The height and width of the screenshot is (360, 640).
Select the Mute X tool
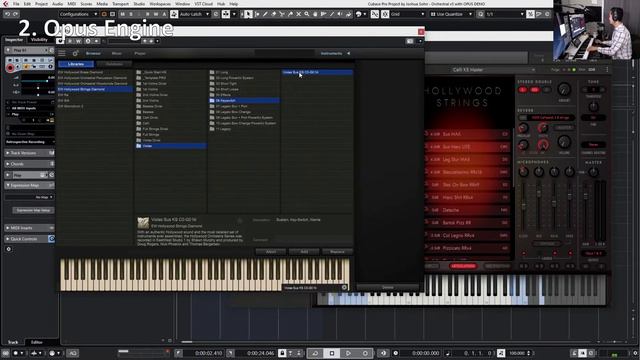click(x=298, y=14)
